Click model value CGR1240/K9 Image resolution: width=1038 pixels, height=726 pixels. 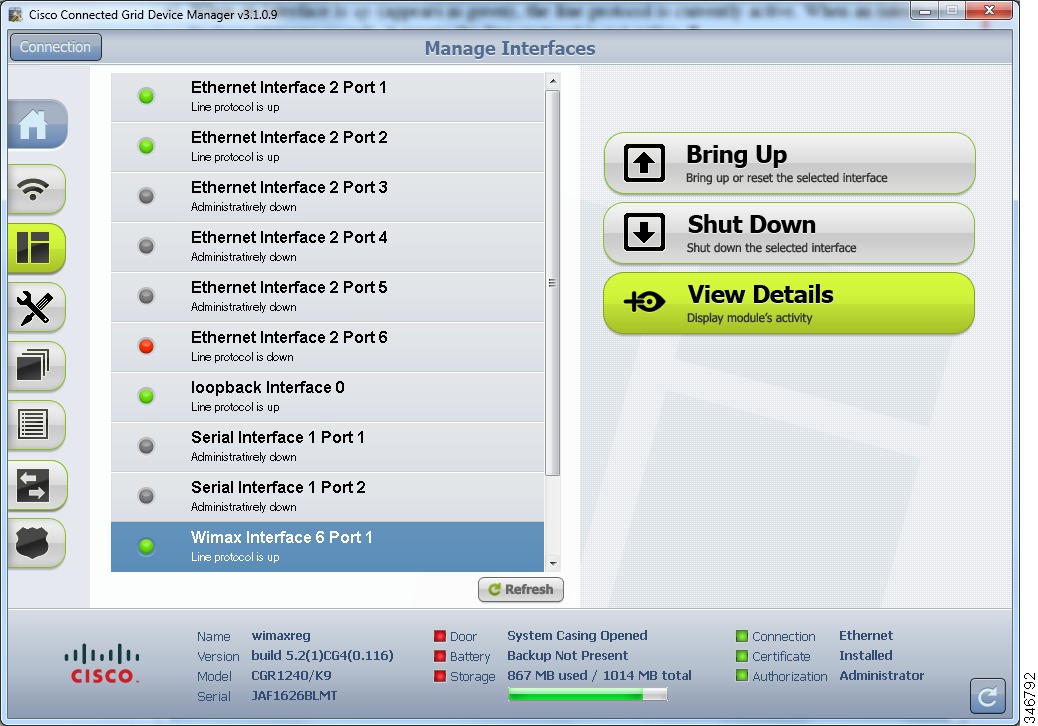click(x=291, y=675)
